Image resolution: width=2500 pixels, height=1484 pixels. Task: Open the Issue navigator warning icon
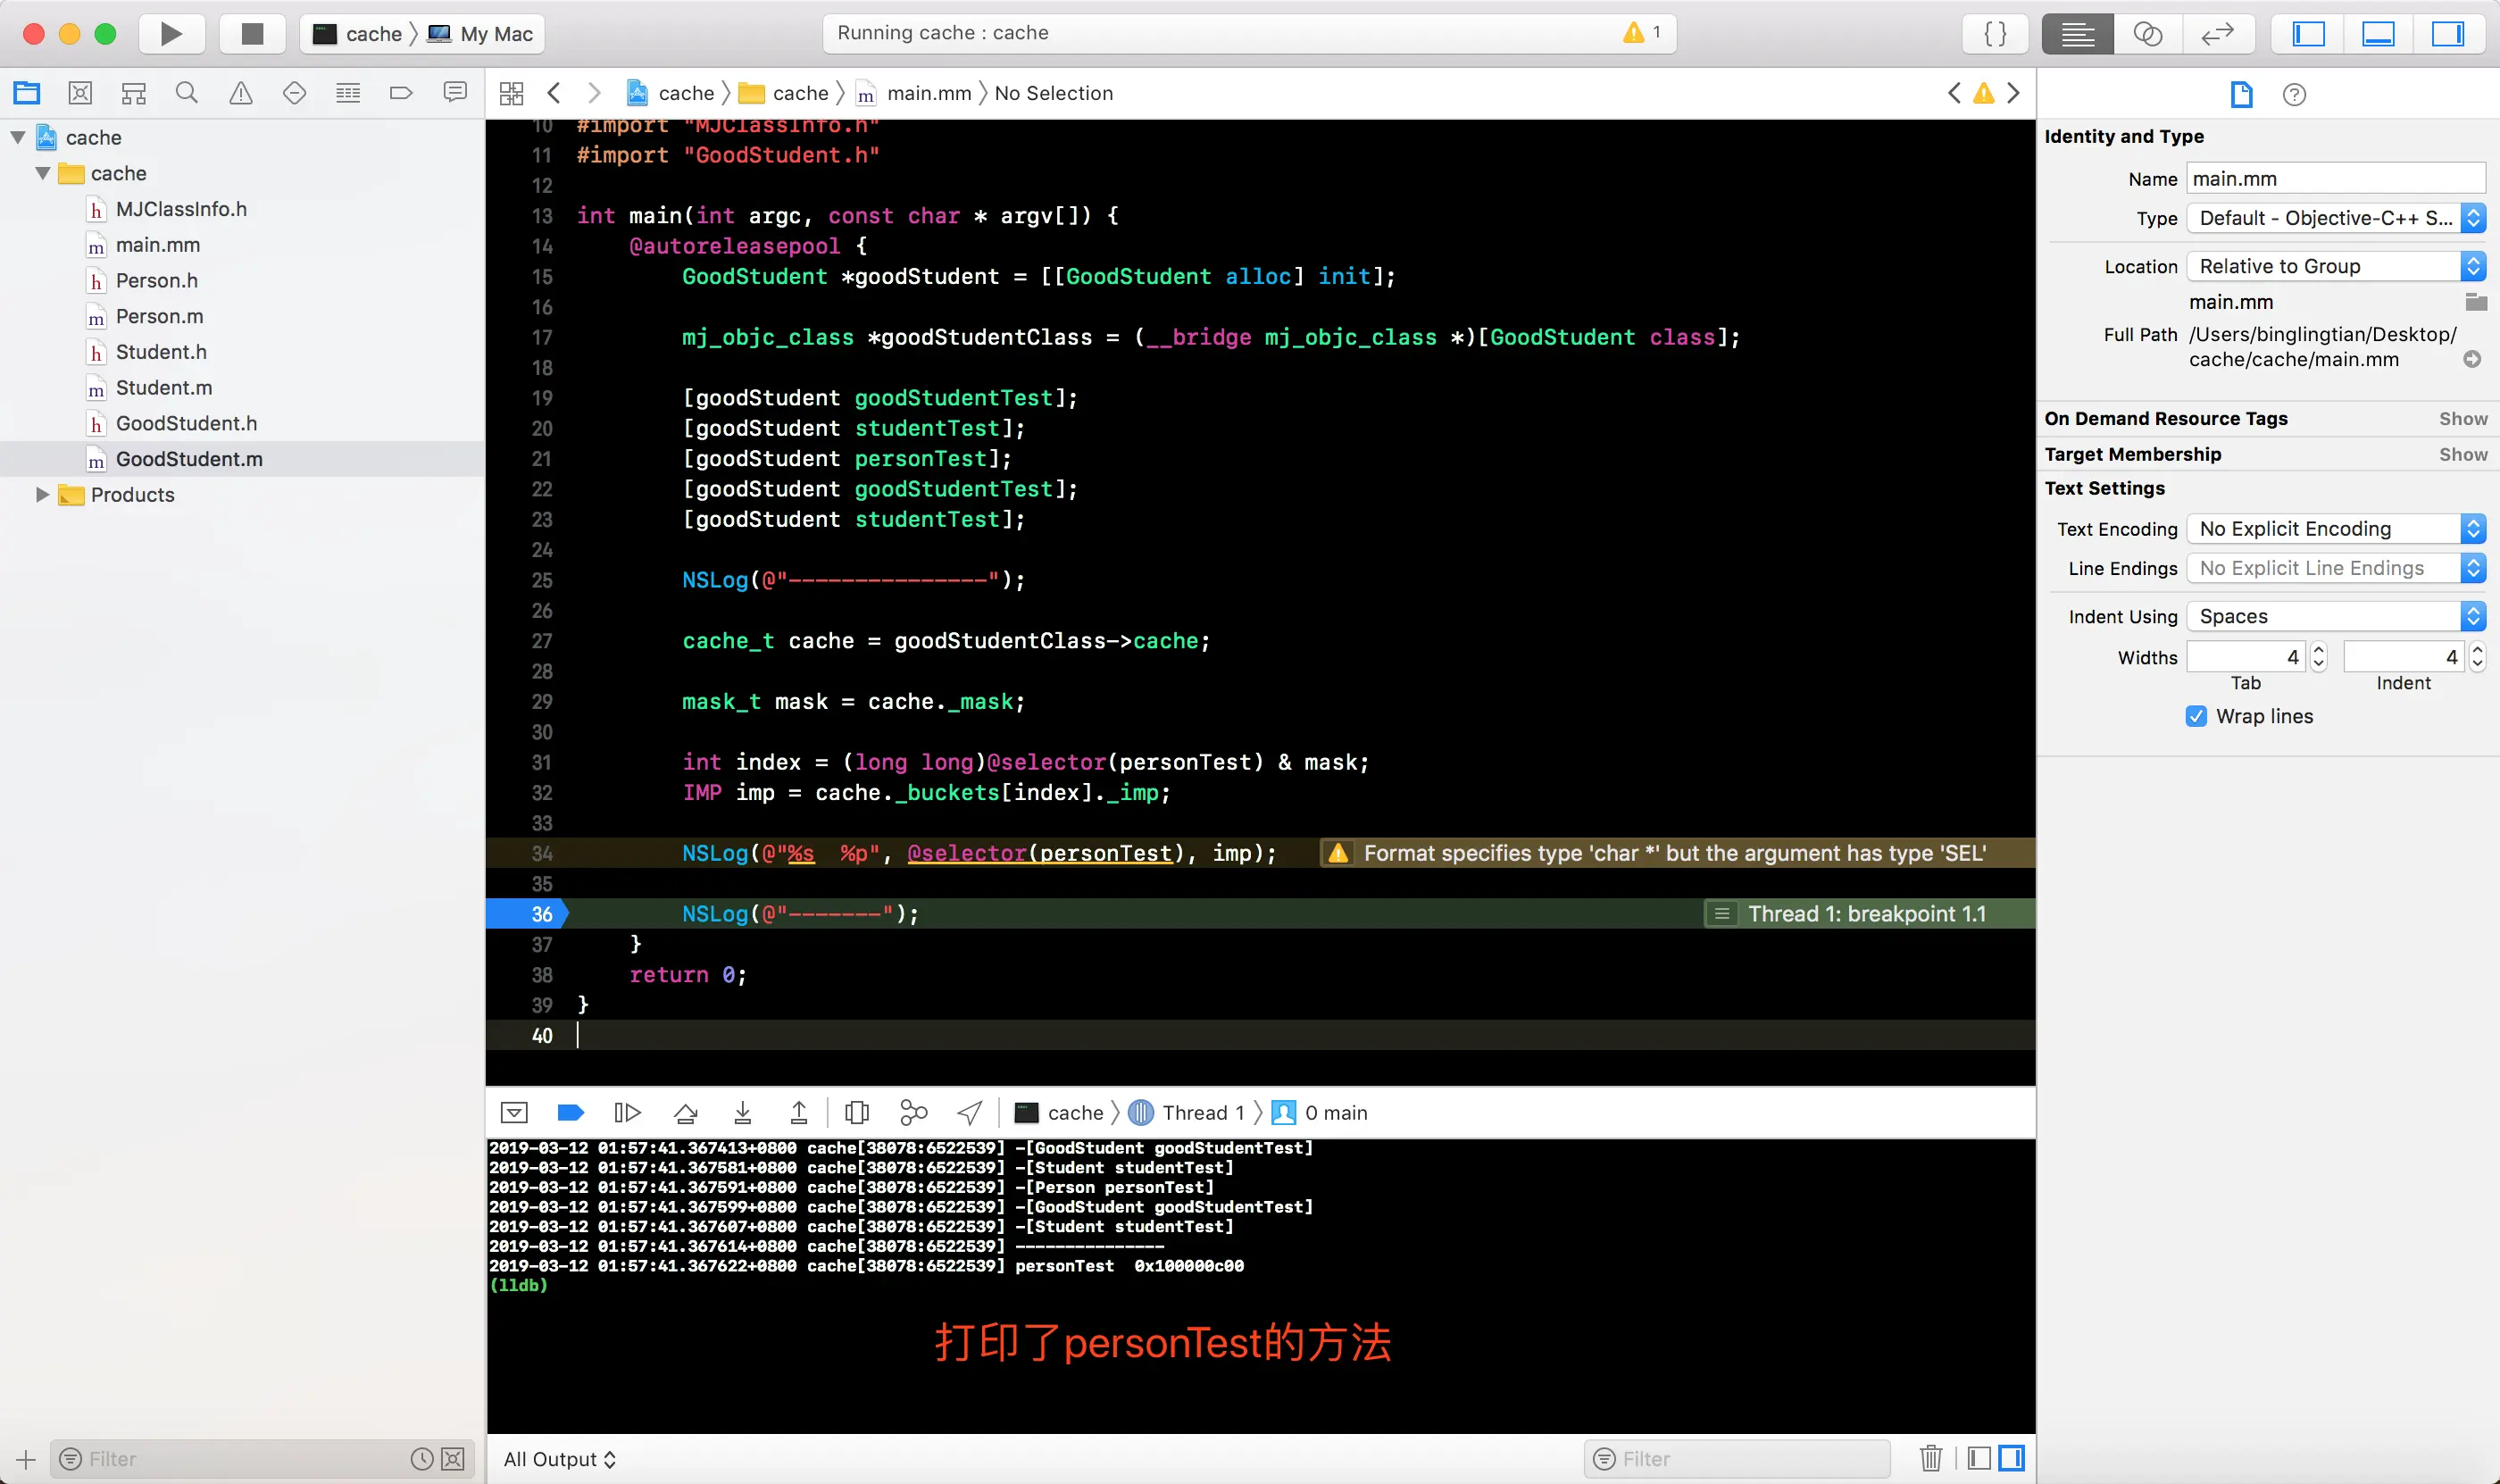(240, 93)
